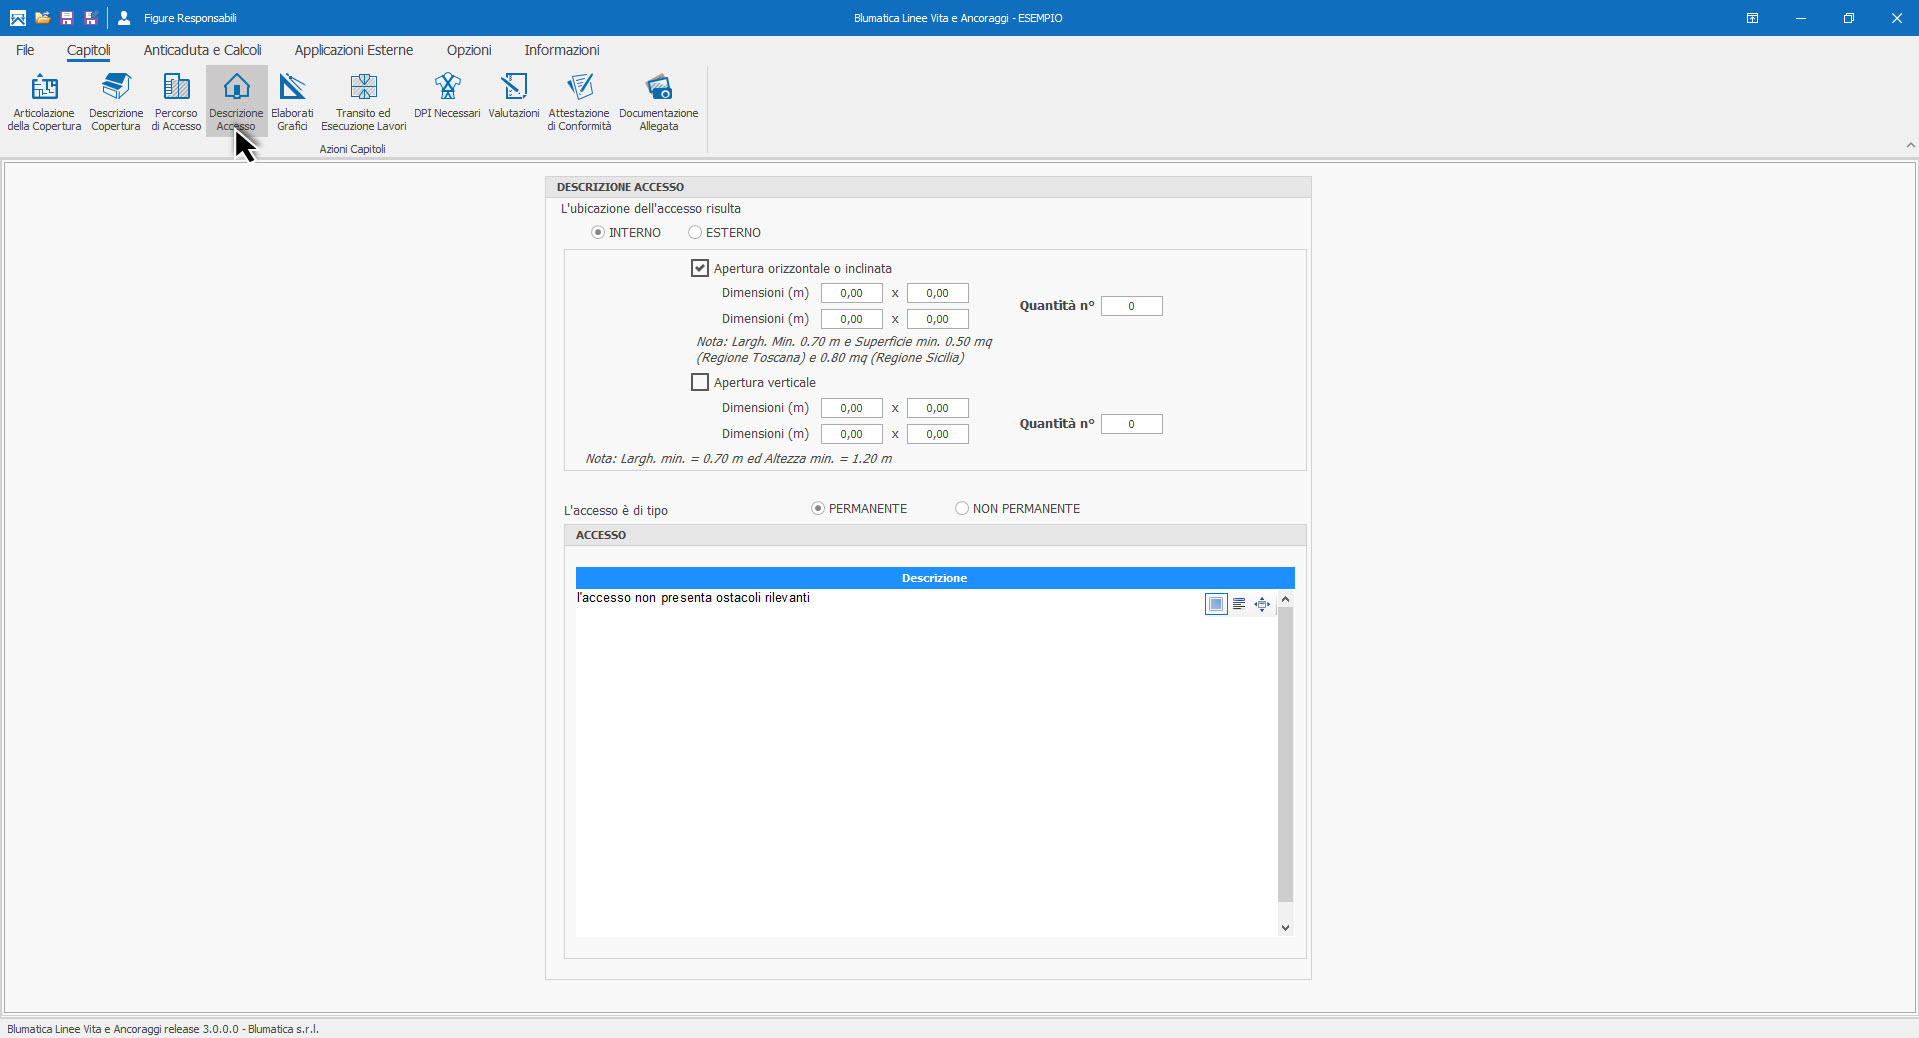
Task: Click the horizontal opening Quantità n° field
Action: [x=1131, y=306]
